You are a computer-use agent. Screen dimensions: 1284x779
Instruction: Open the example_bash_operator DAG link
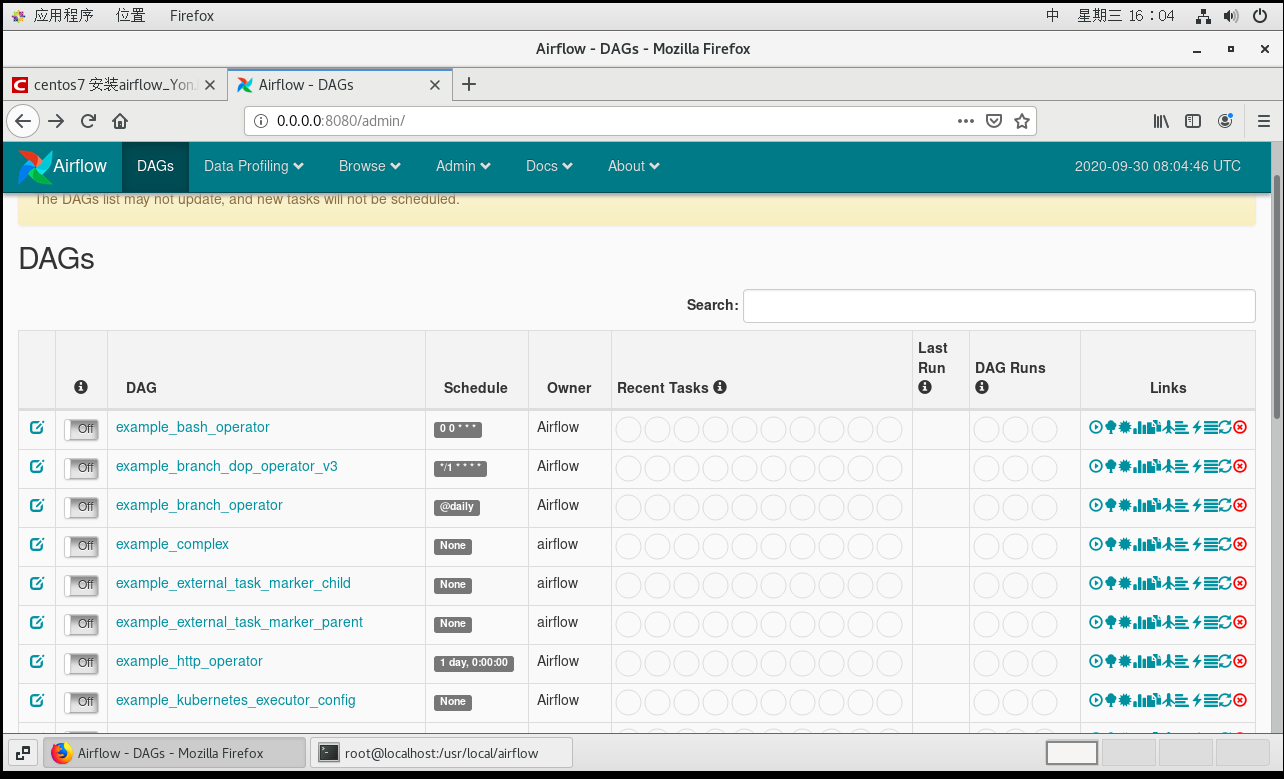(193, 427)
